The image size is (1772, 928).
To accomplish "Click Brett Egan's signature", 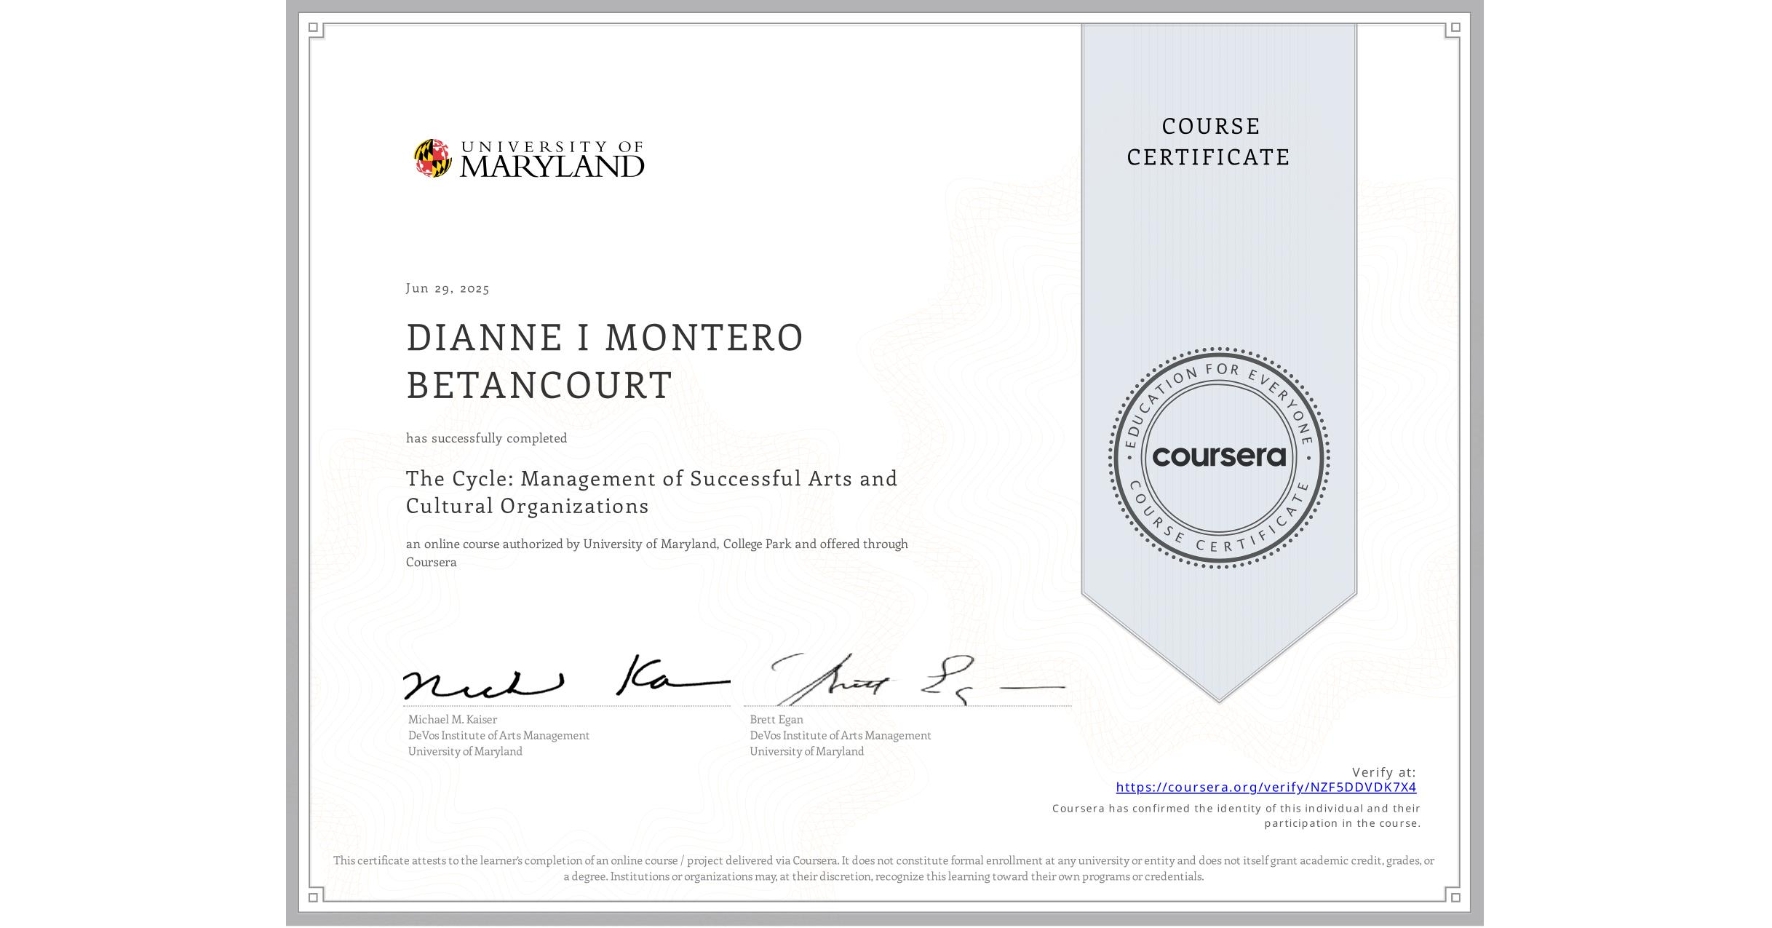I will point(918,679).
